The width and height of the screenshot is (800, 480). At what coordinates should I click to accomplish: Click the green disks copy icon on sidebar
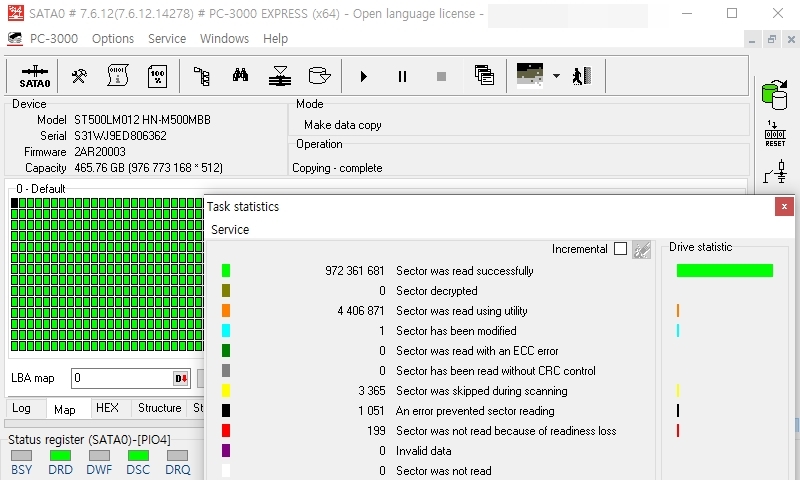click(x=774, y=95)
